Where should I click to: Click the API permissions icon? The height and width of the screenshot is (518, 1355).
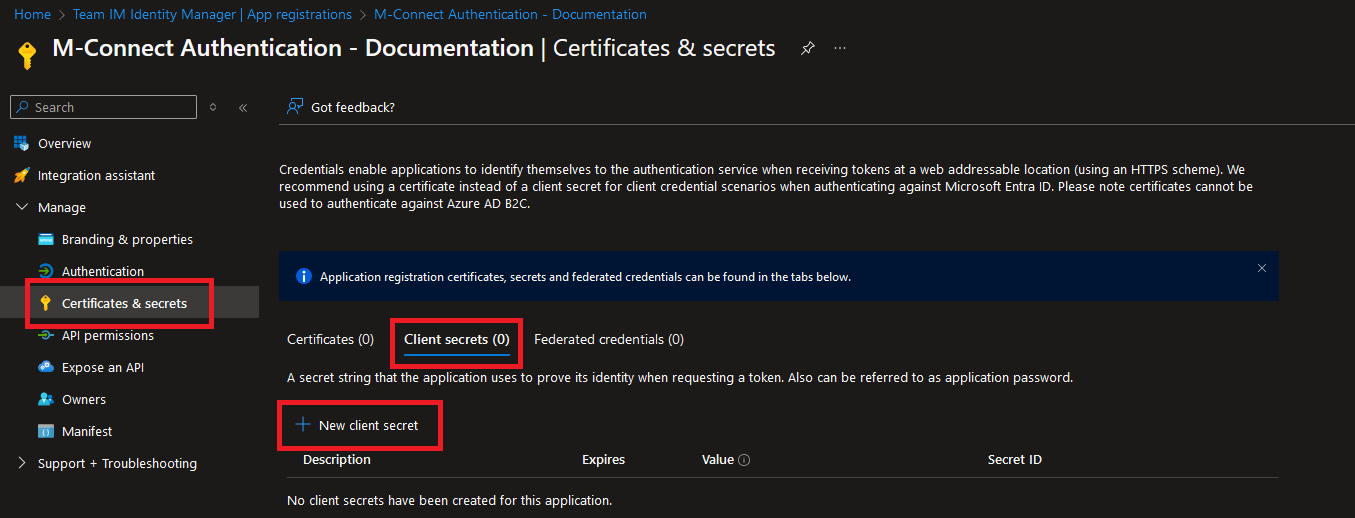coord(45,335)
